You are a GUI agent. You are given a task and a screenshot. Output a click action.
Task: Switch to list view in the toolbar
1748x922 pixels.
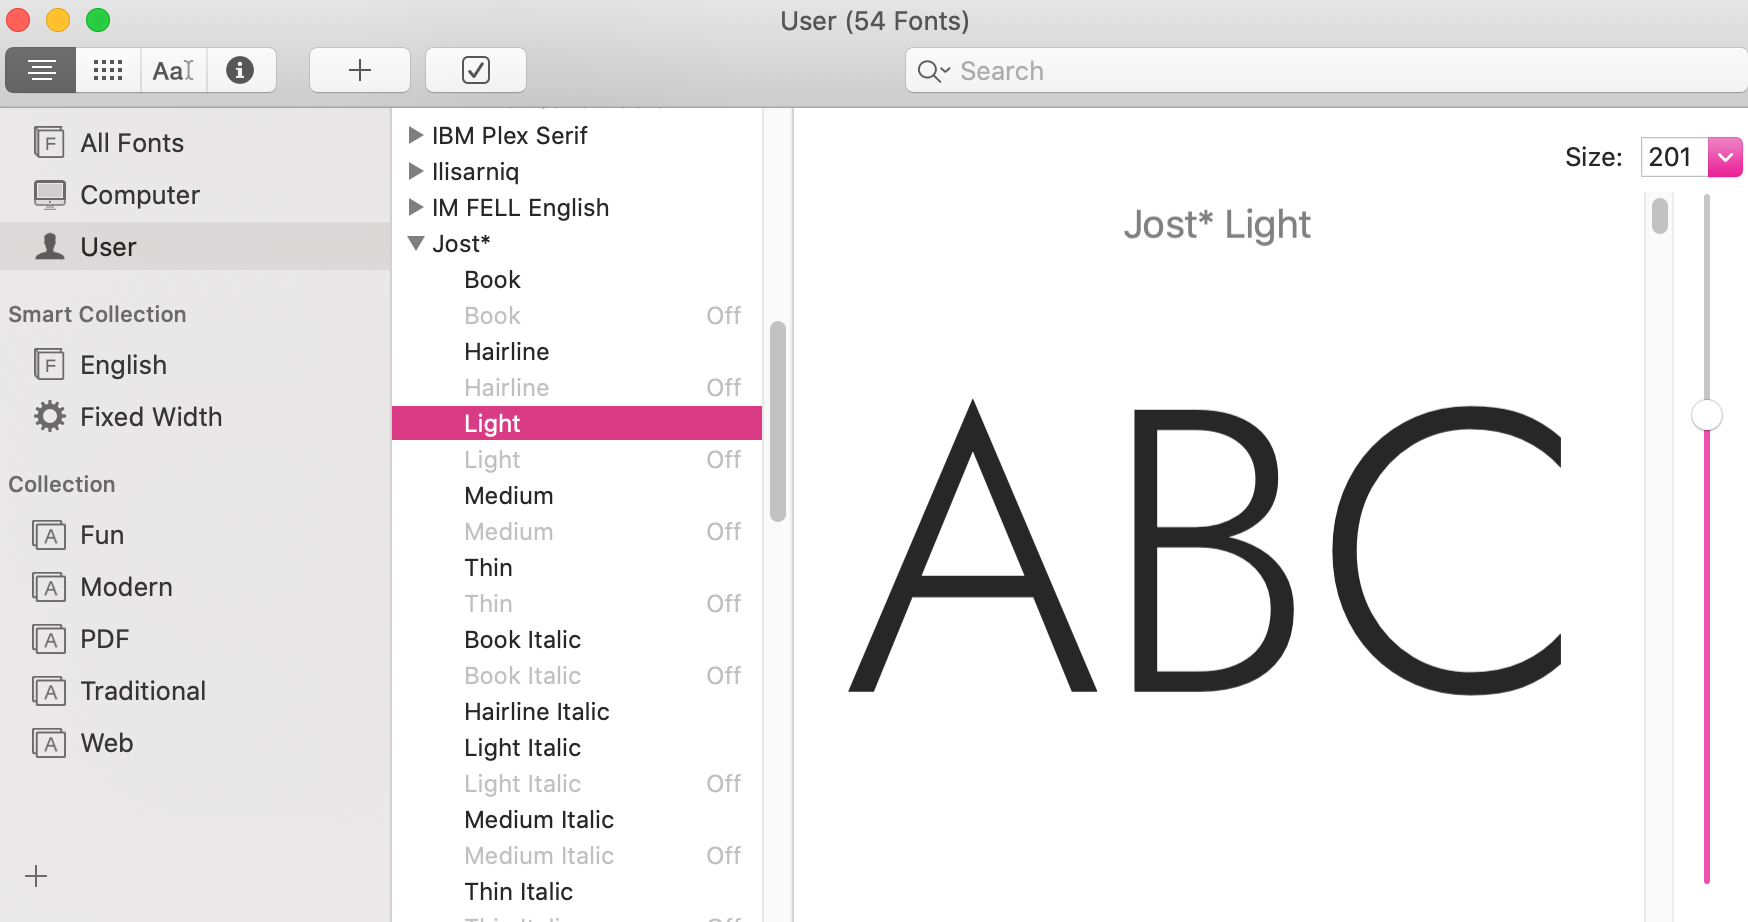click(x=40, y=70)
